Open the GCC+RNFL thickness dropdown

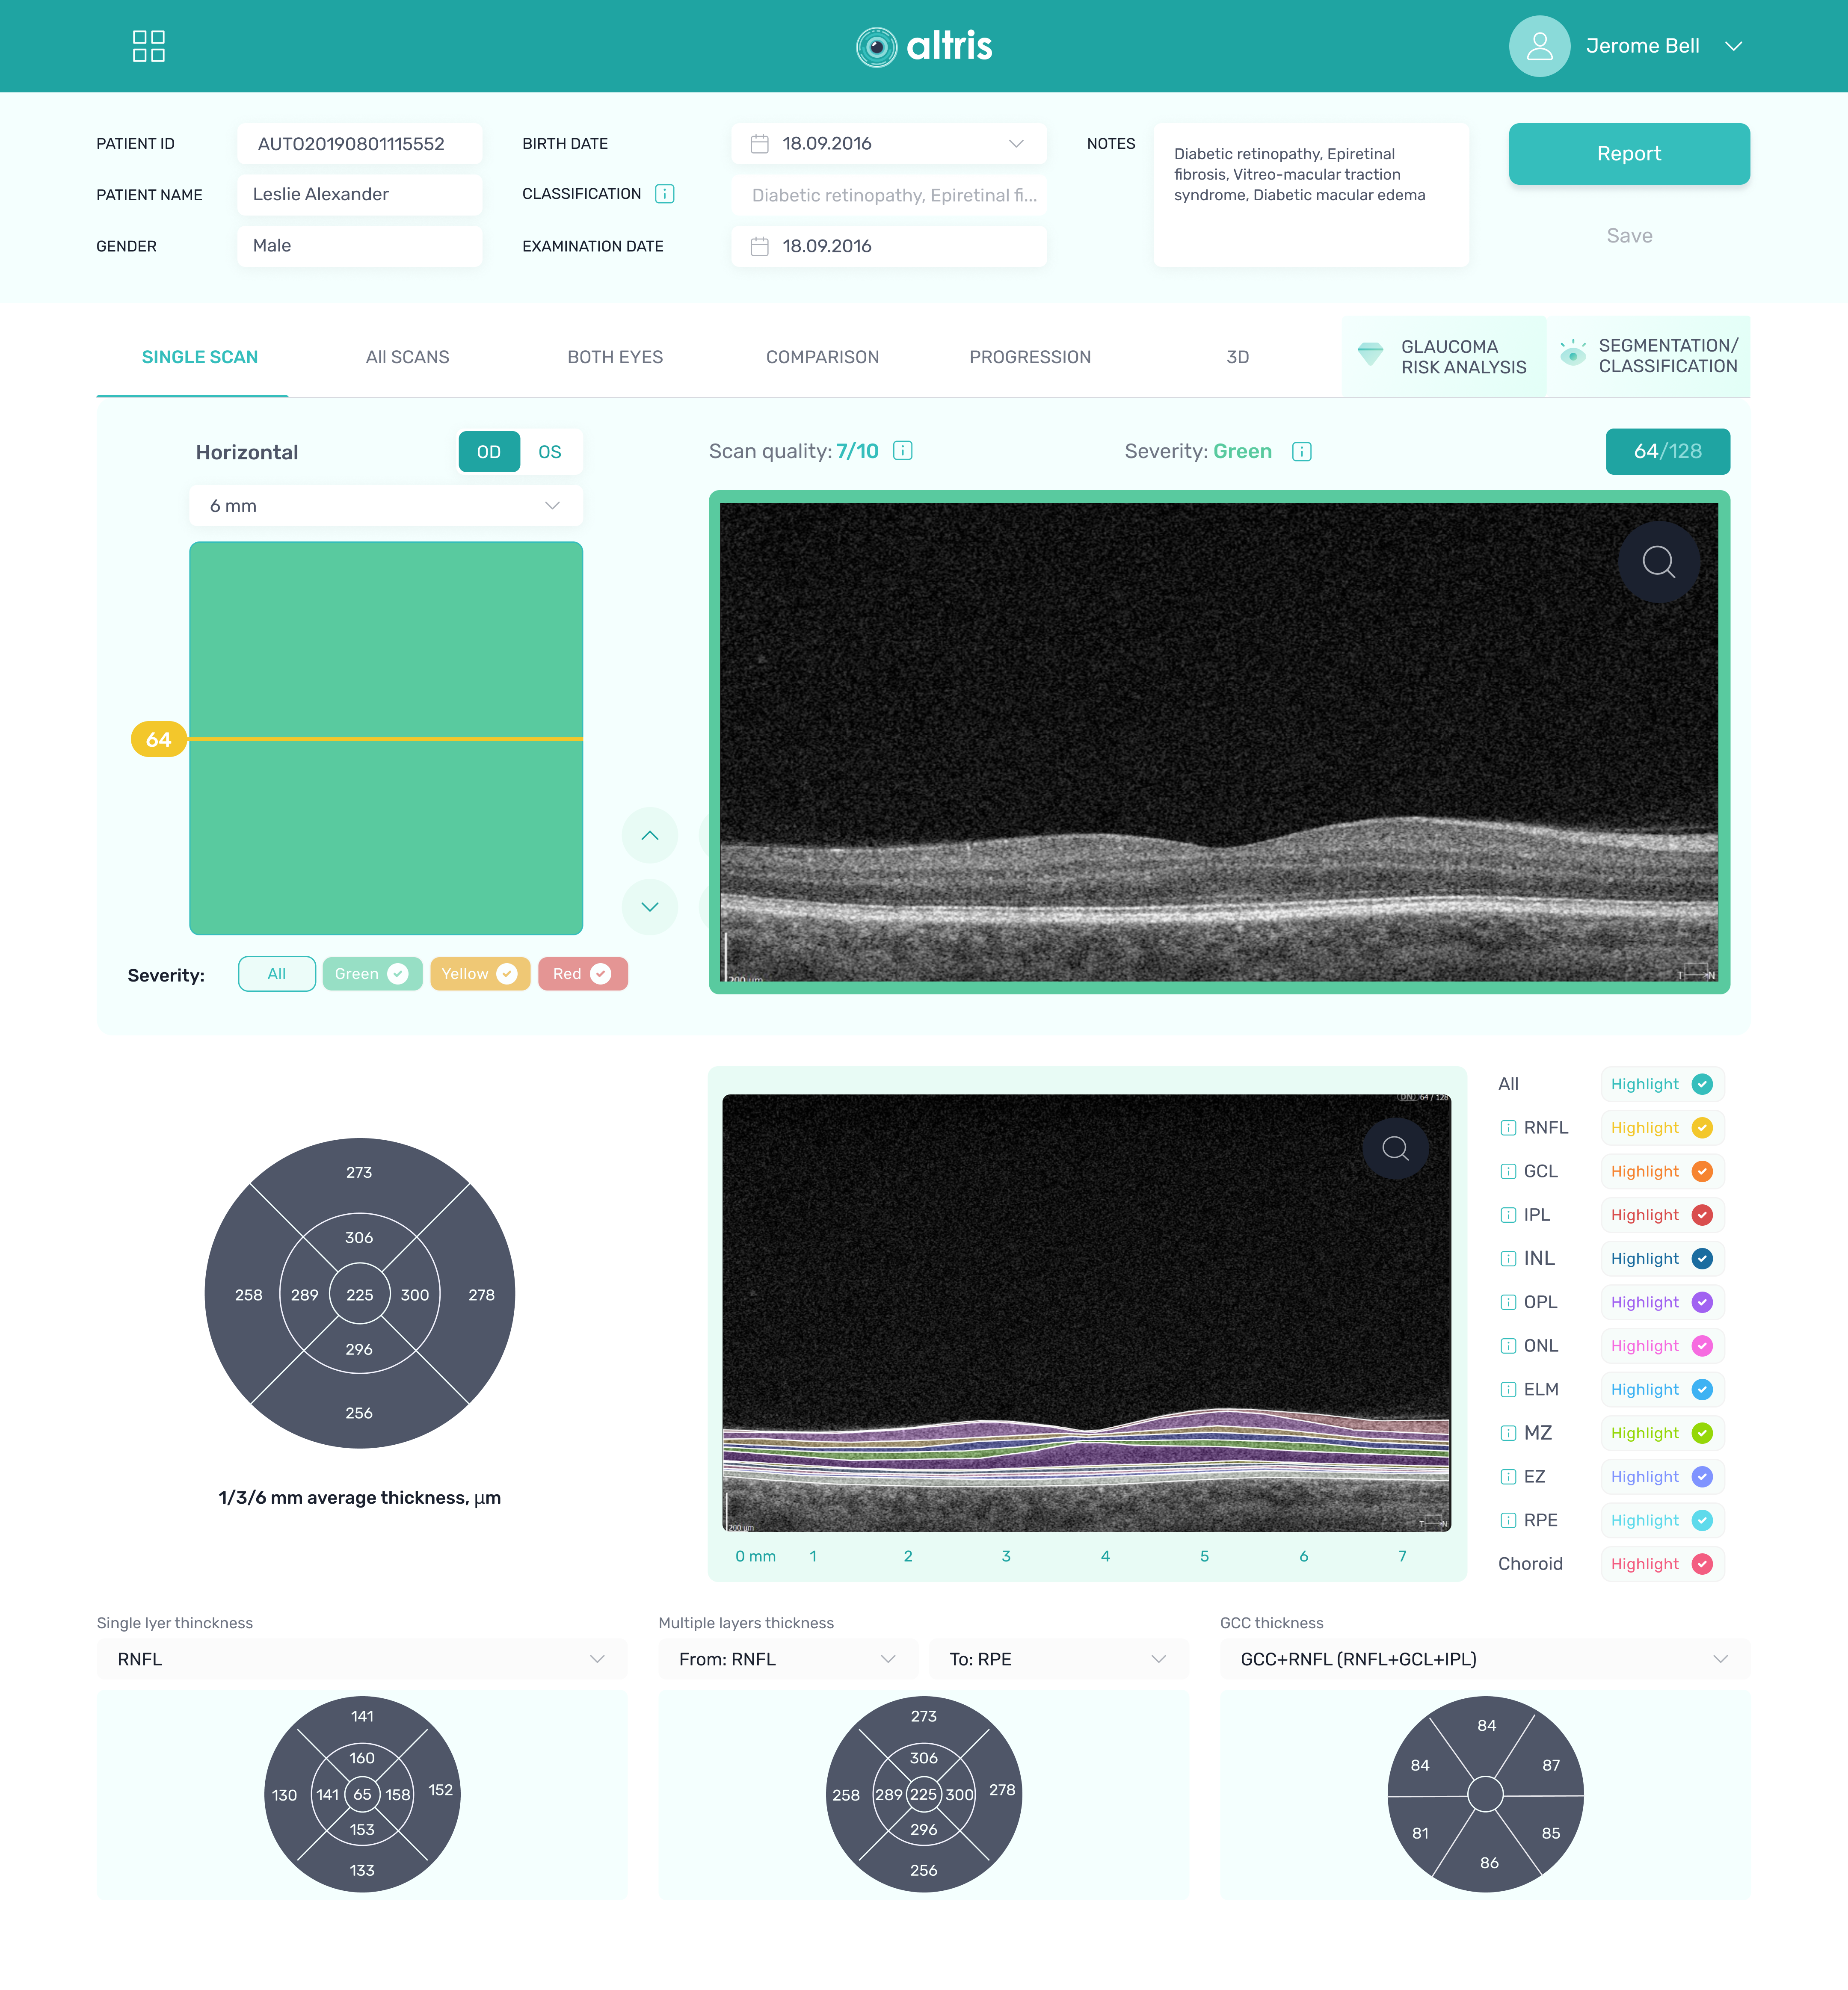pos(1484,1659)
